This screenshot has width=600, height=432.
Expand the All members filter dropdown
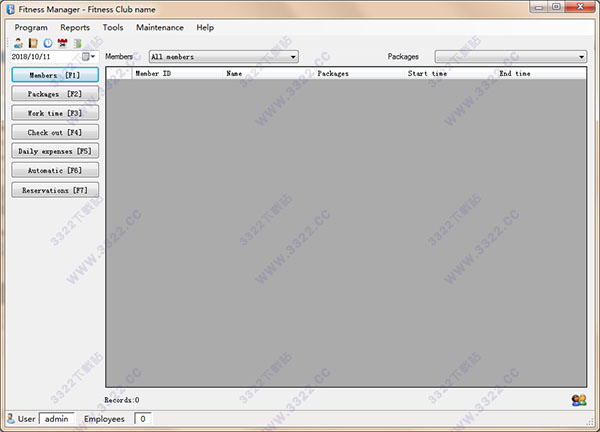293,57
